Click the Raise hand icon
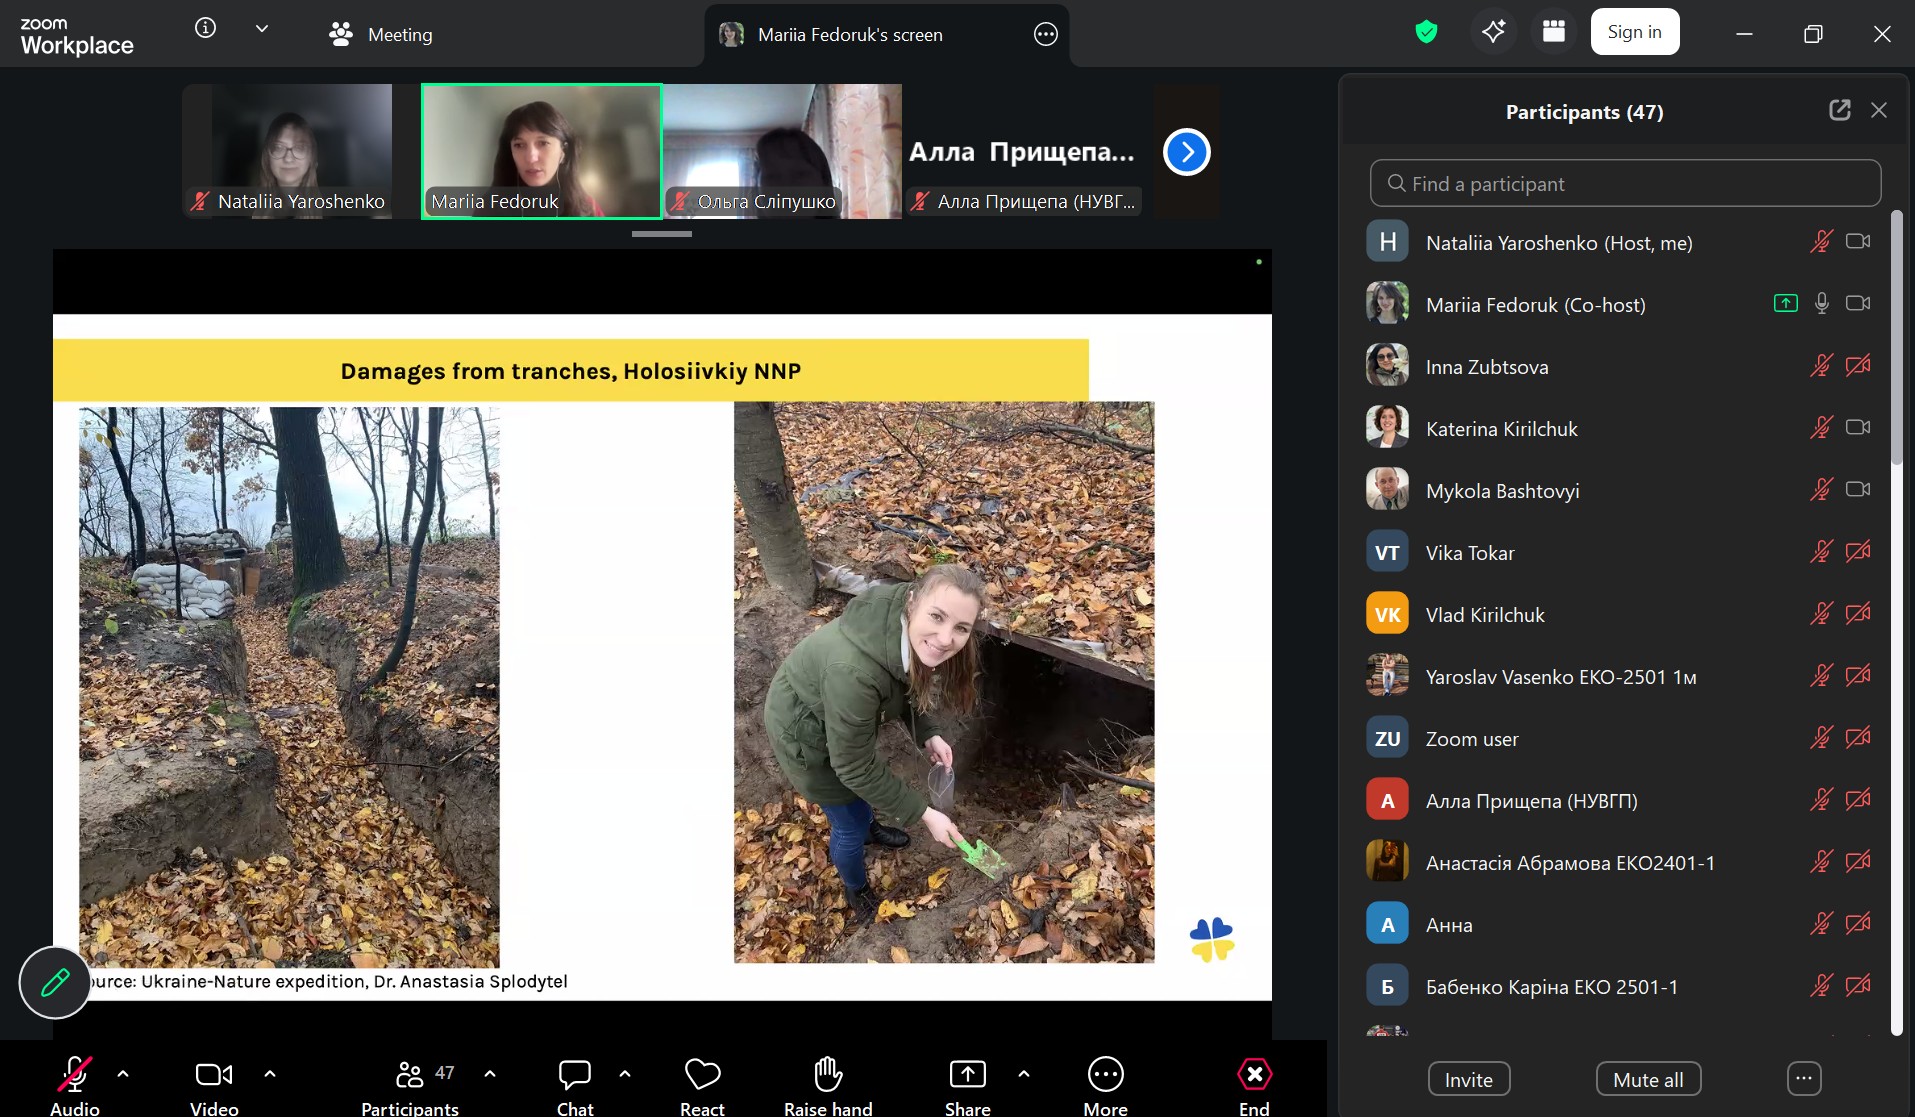 click(x=828, y=1075)
